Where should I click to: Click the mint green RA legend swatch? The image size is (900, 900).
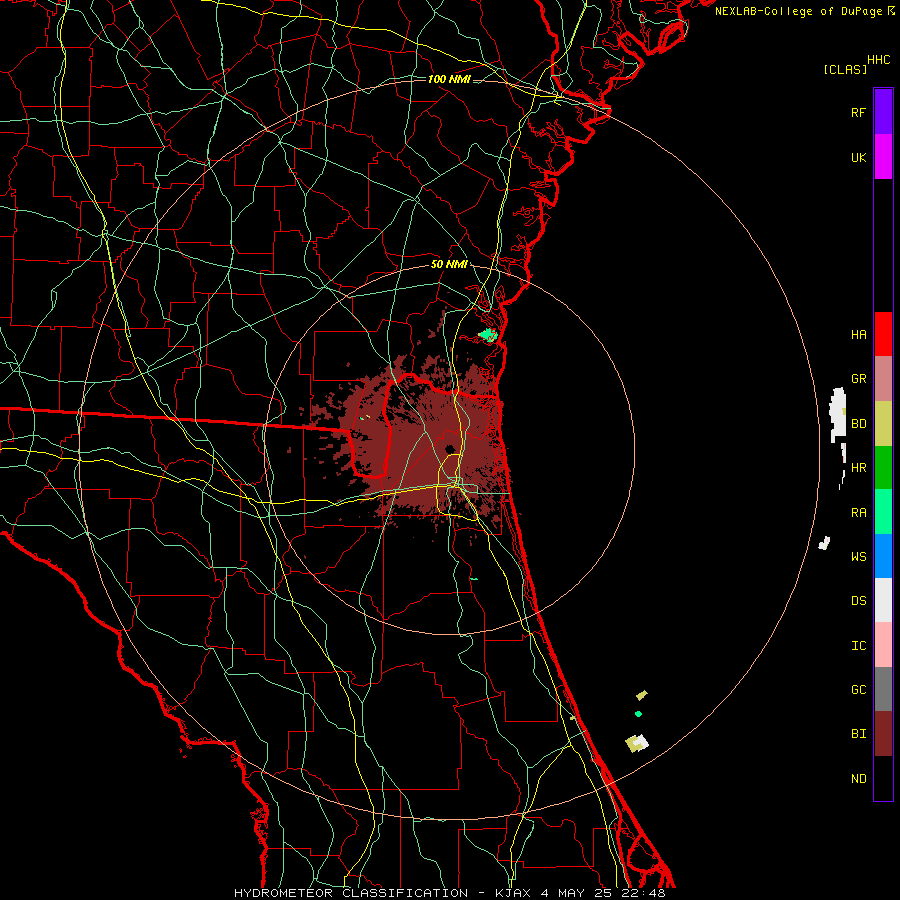point(883,512)
